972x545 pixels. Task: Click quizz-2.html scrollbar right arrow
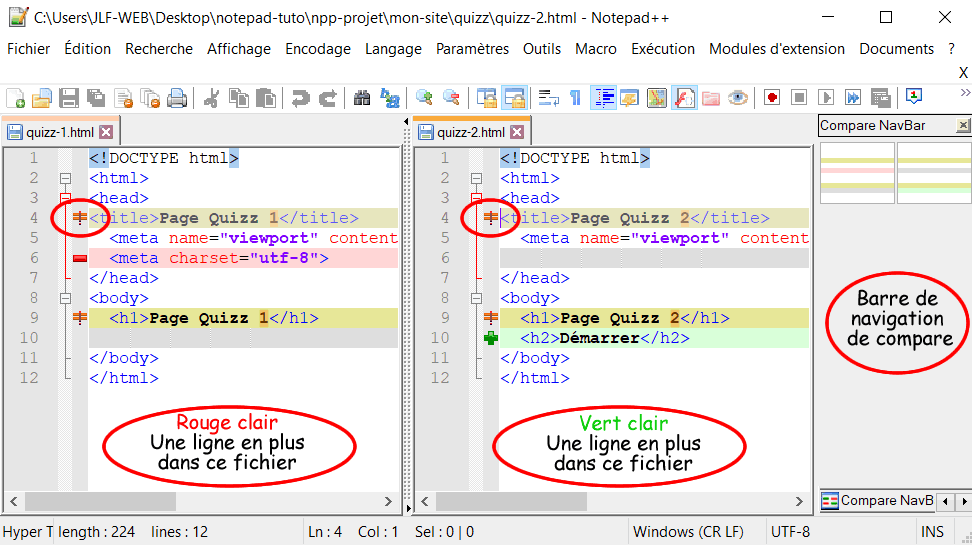pyautogui.click(x=798, y=501)
